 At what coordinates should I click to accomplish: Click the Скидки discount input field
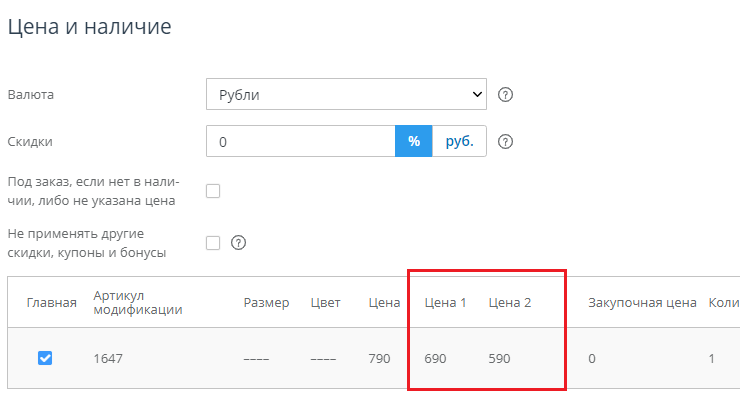[301, 141]
